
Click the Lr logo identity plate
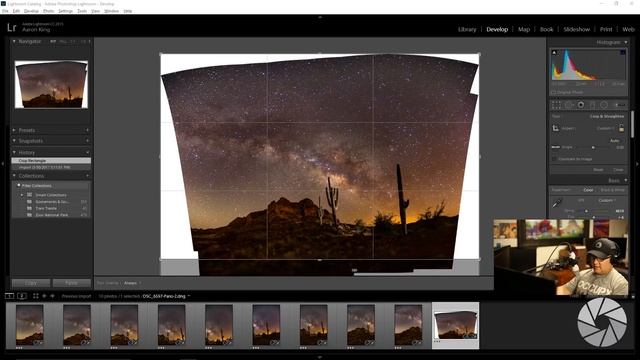(12, 27)
